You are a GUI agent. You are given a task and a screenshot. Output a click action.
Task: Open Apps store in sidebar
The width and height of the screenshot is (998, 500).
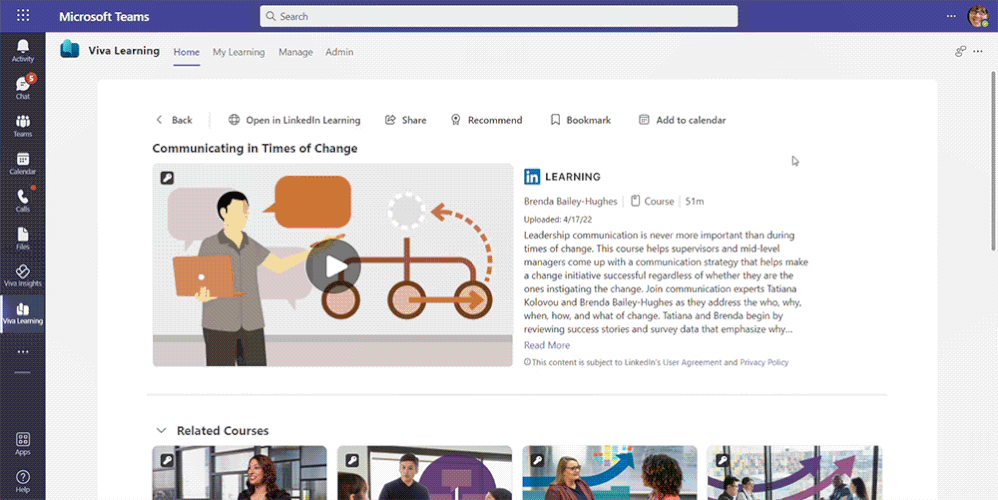tap(23, 443)
